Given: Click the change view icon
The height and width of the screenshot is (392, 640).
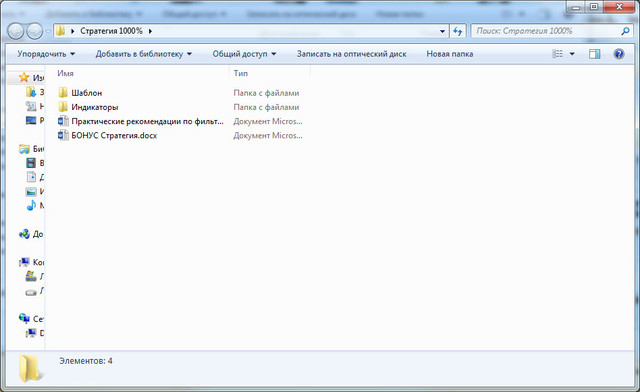Looking at the screenshot, I should (x=557, y=54).
